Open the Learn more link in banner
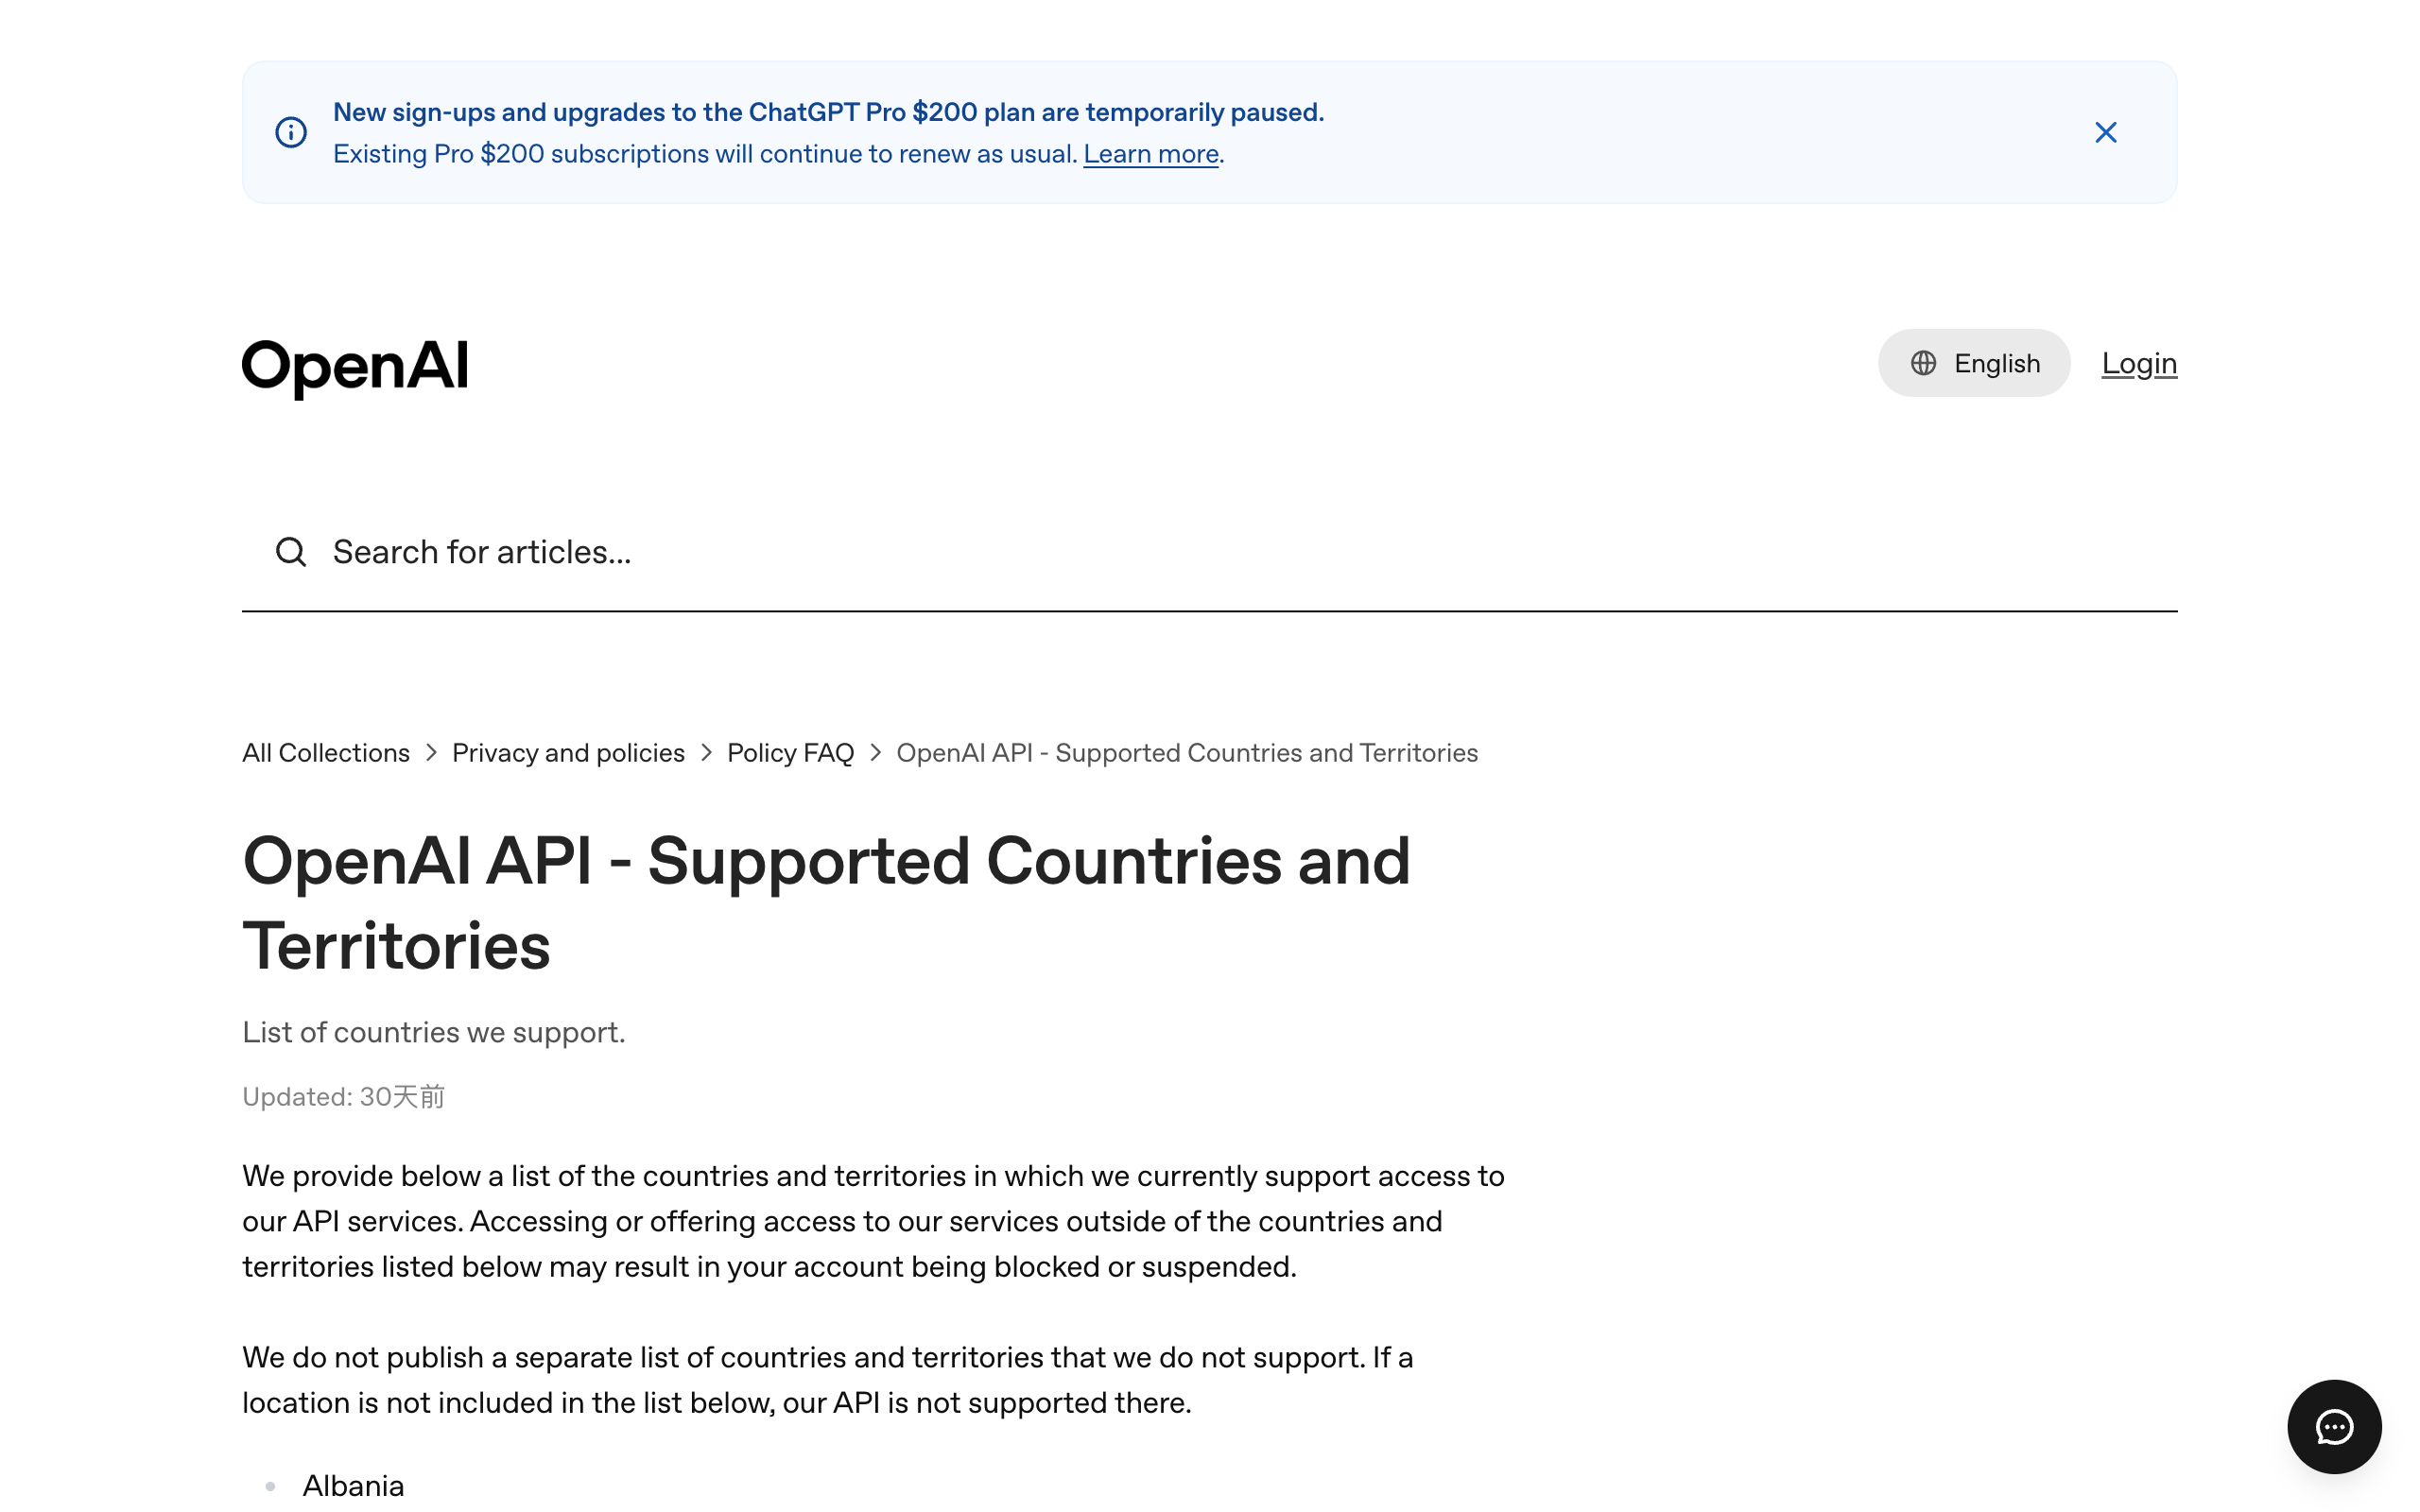 [1151, 154]
